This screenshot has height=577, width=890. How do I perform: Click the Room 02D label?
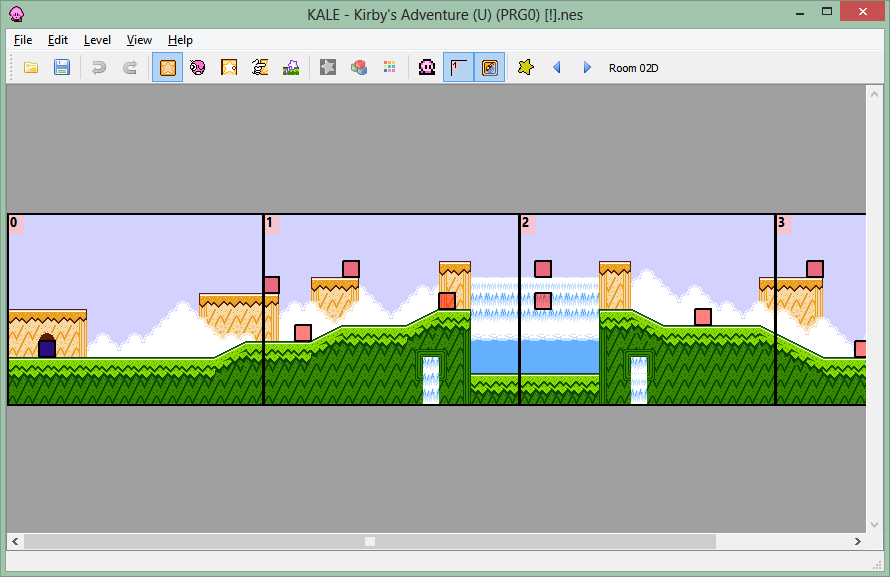pyautogui.click(x=633, y=68)
